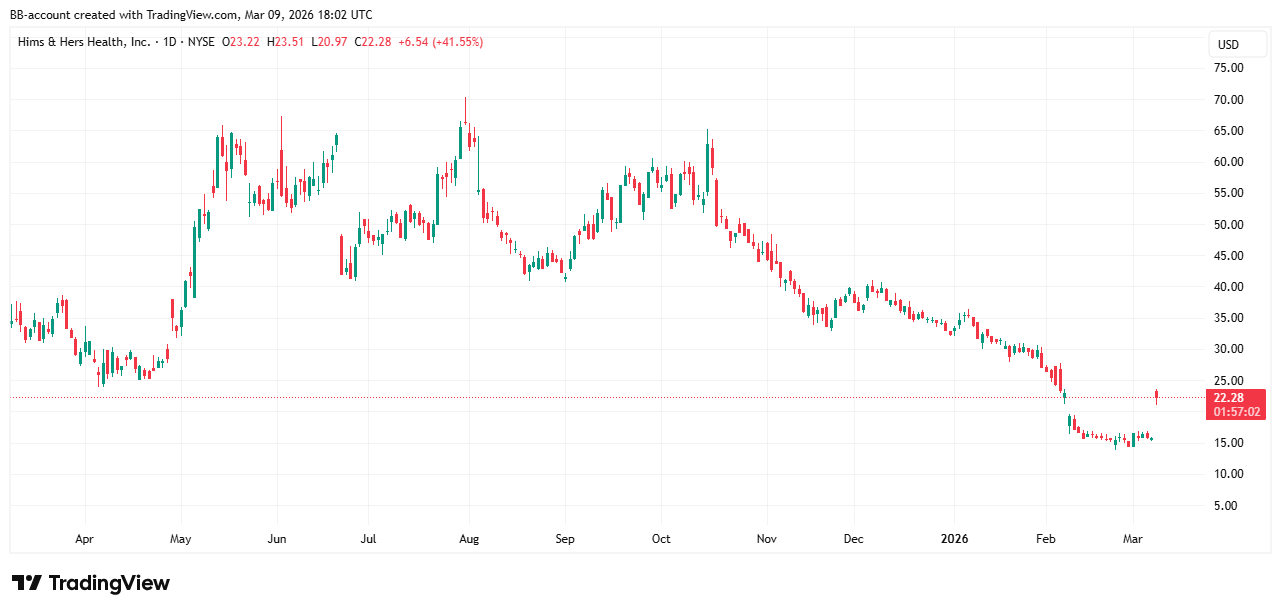This screenshot has height=613, width=1281.
Task: Click the 5.00 price scale label
Action: 1232,505
